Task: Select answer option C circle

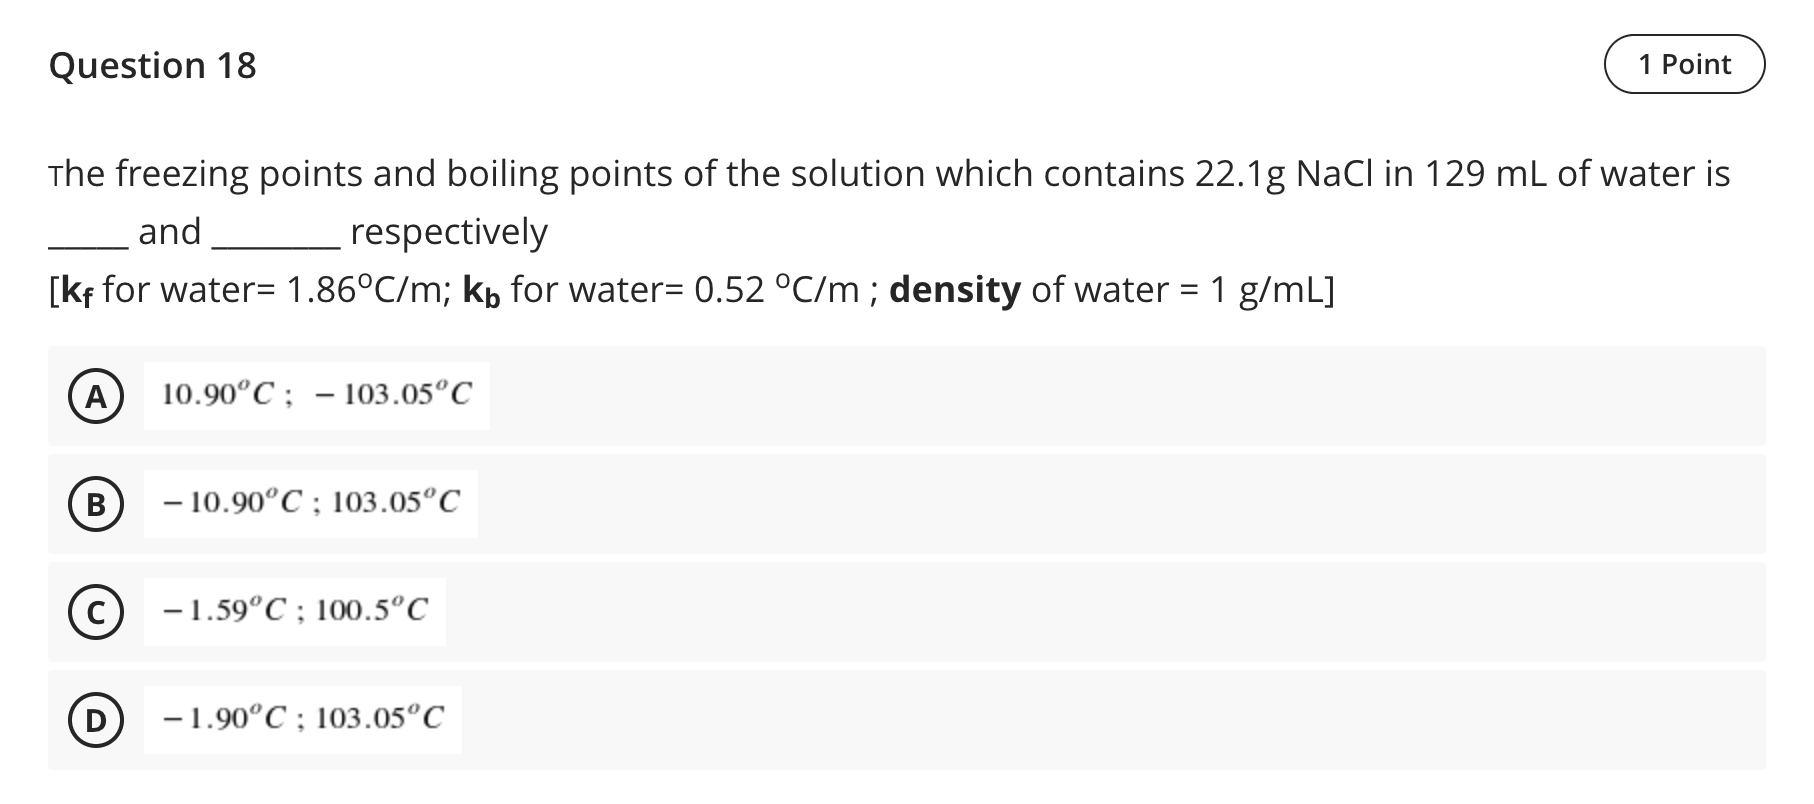Action: pos(95,613)
